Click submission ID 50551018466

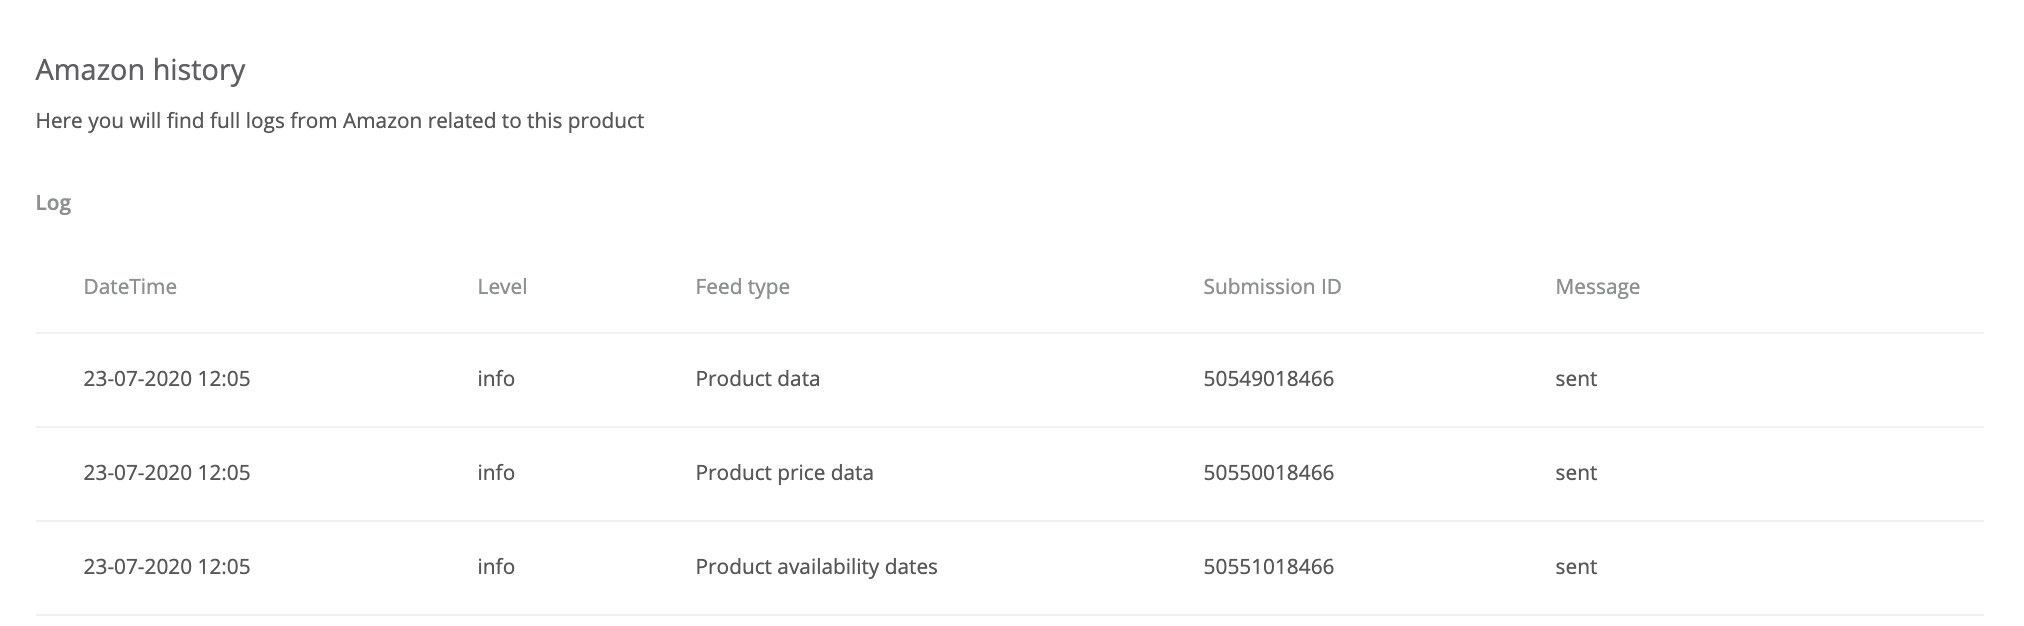[1268, 567]
